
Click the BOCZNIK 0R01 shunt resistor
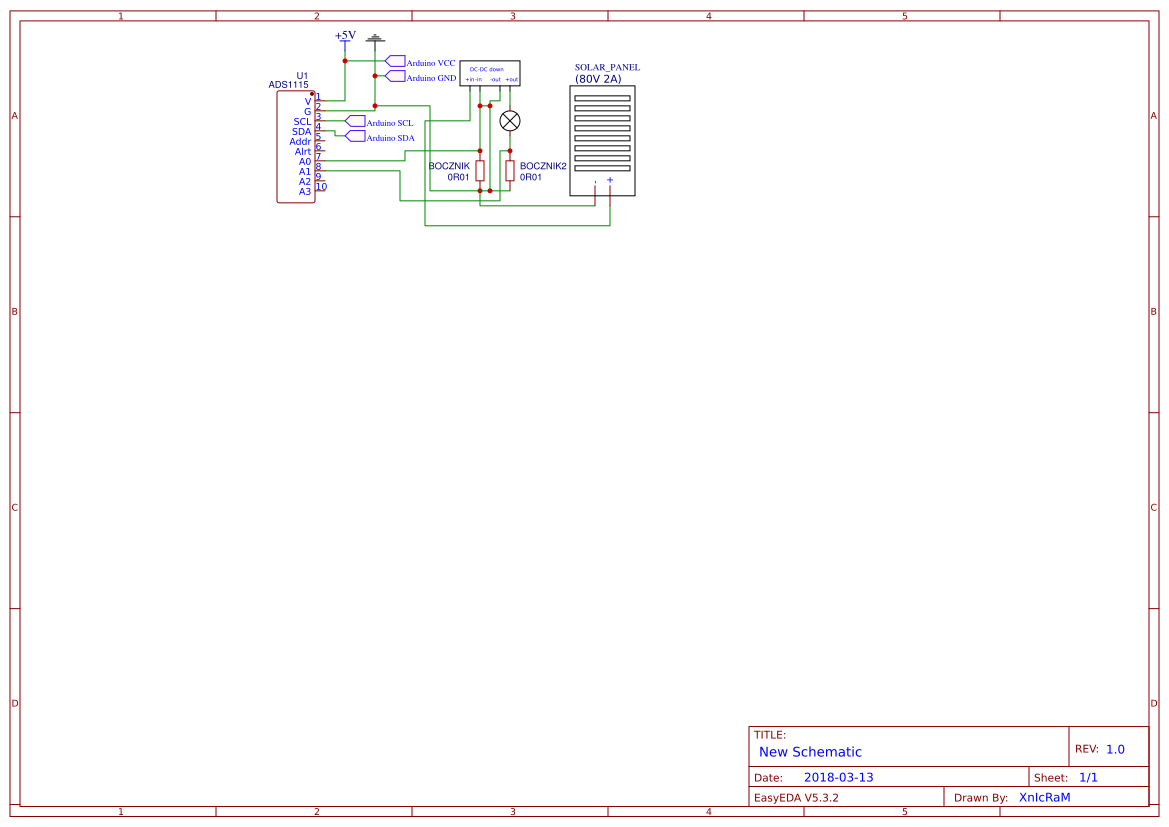(x=480, y=170)
